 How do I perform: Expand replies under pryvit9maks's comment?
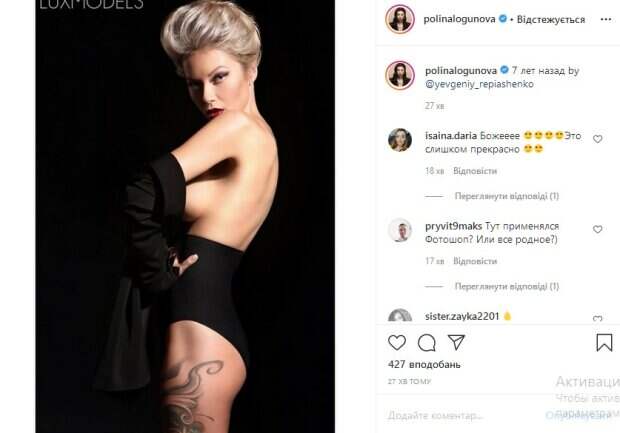point(507,286)
